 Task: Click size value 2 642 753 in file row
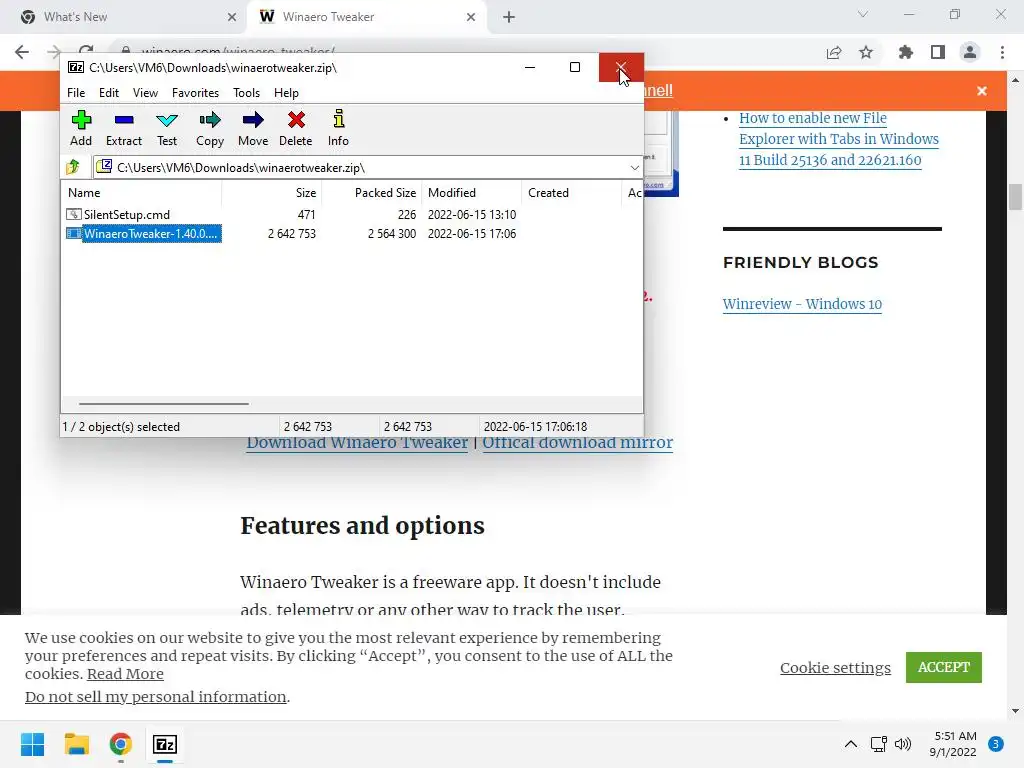[291, 234]
